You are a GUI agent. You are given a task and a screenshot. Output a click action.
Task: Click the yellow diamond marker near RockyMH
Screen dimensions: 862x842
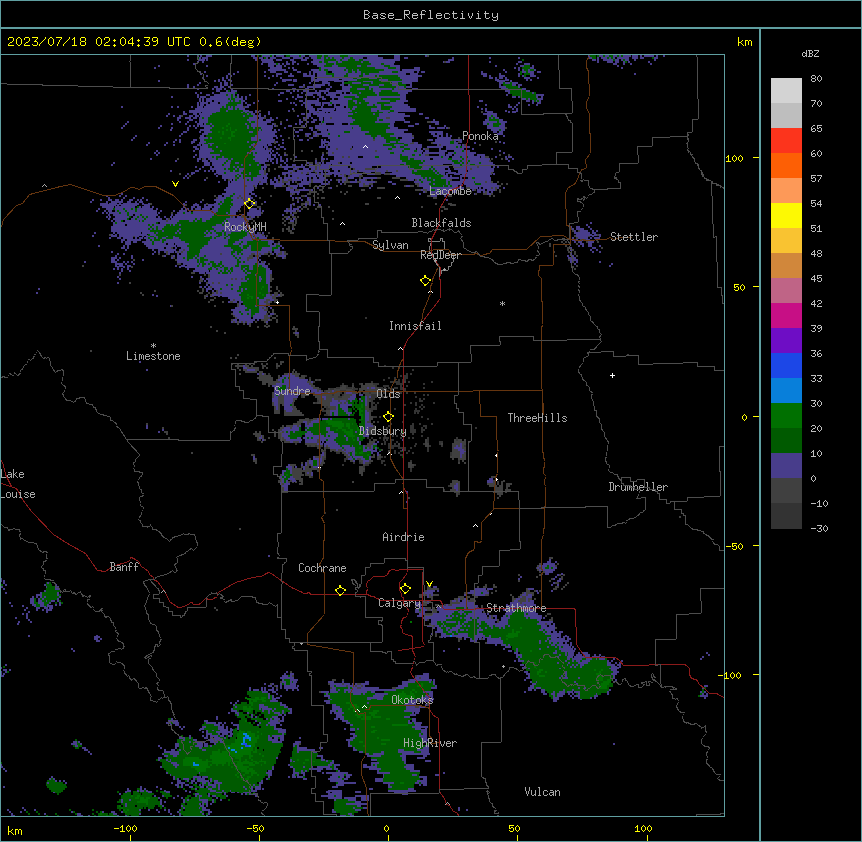pos(250,204)
